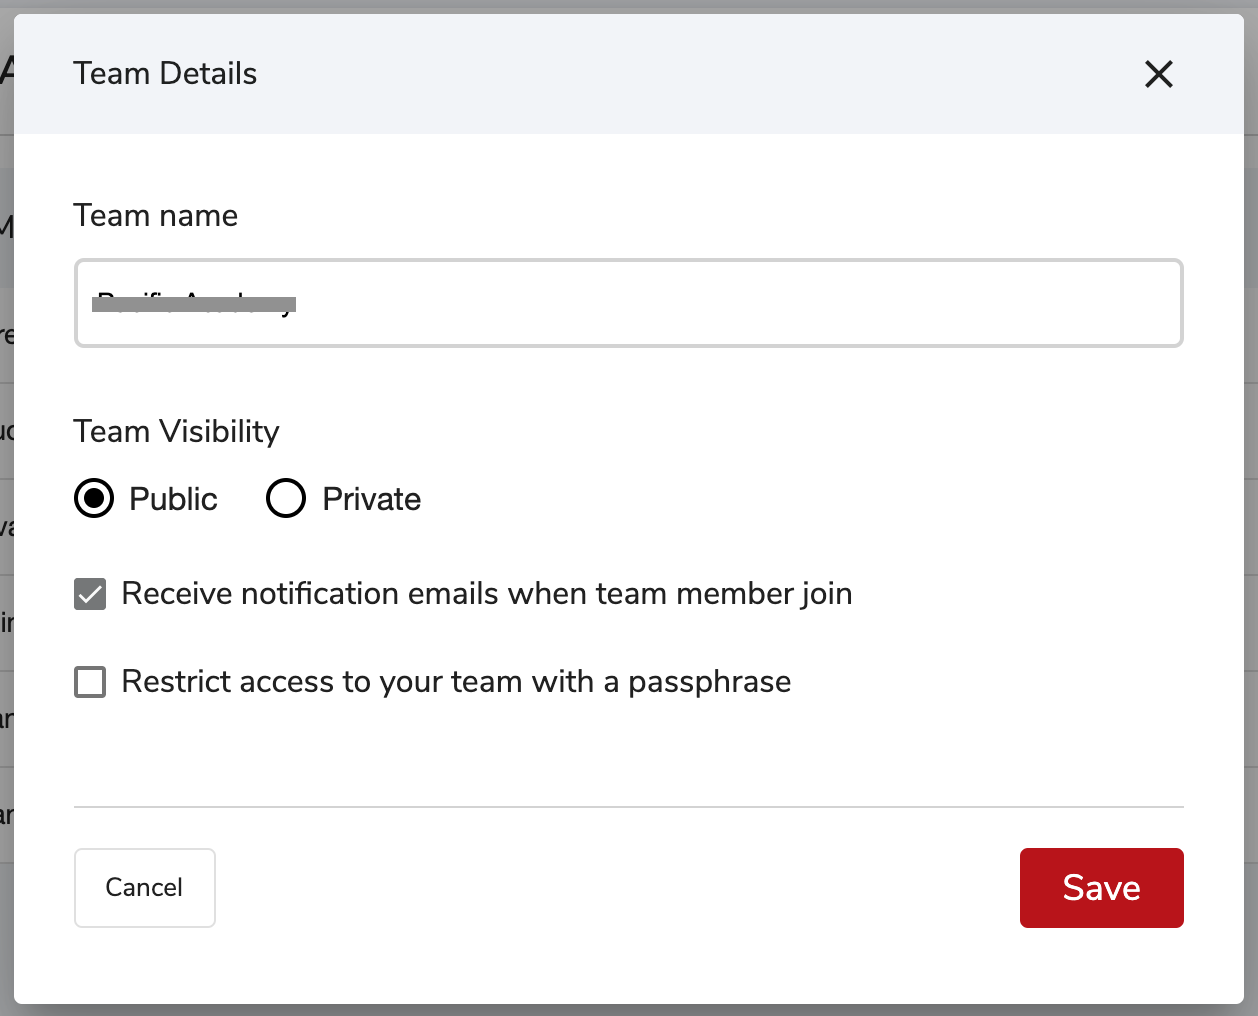Uncheck the notification emails checkbox

(x=90, y=594)
